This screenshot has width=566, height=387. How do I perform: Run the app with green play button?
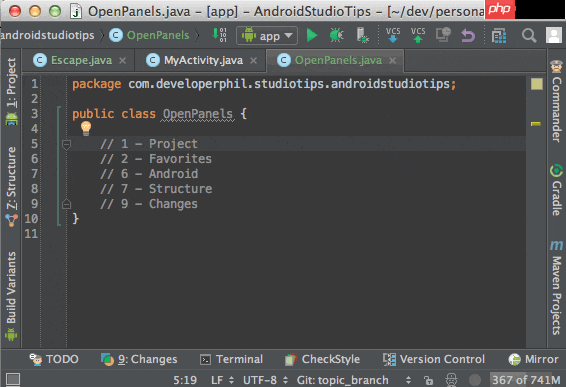click(x=312, y=35)
